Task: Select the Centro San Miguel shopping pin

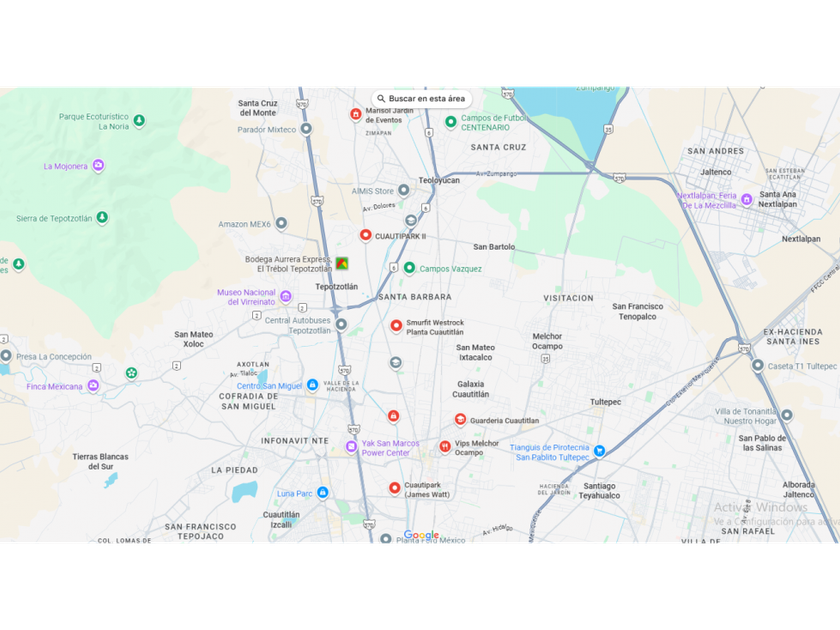Action: (312, 385)
